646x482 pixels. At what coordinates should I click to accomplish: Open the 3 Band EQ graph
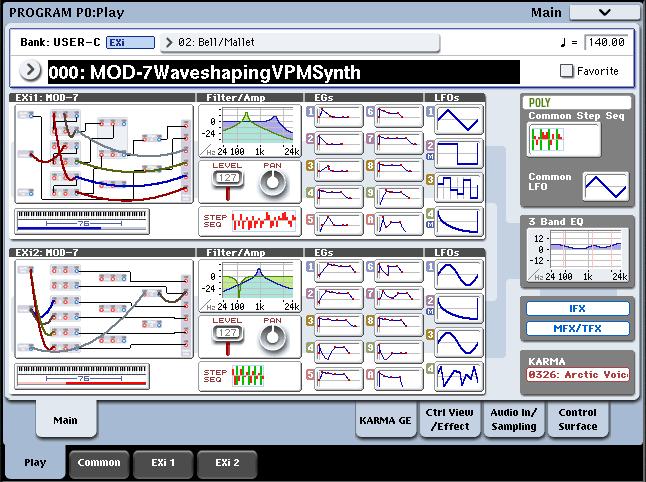click(x=578, y=255)
